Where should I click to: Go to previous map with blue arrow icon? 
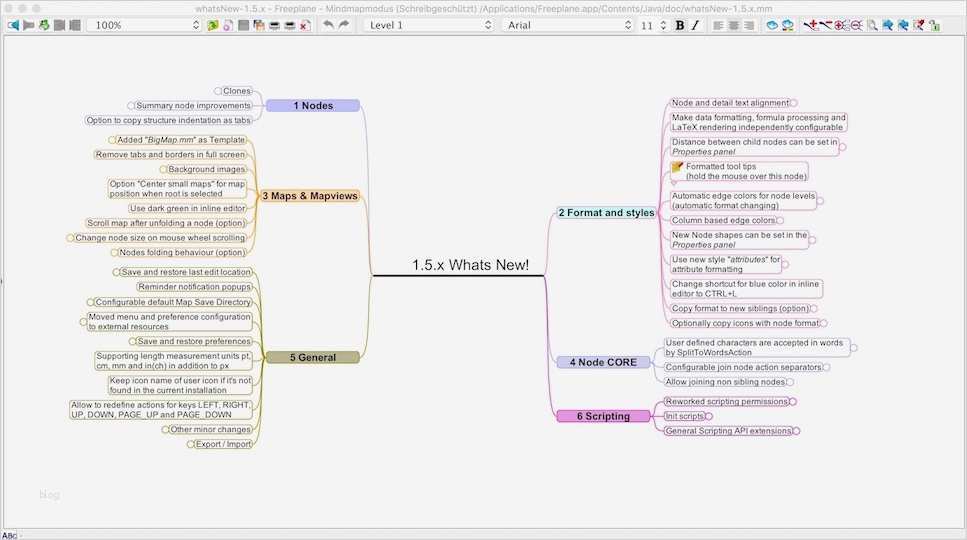13,25
